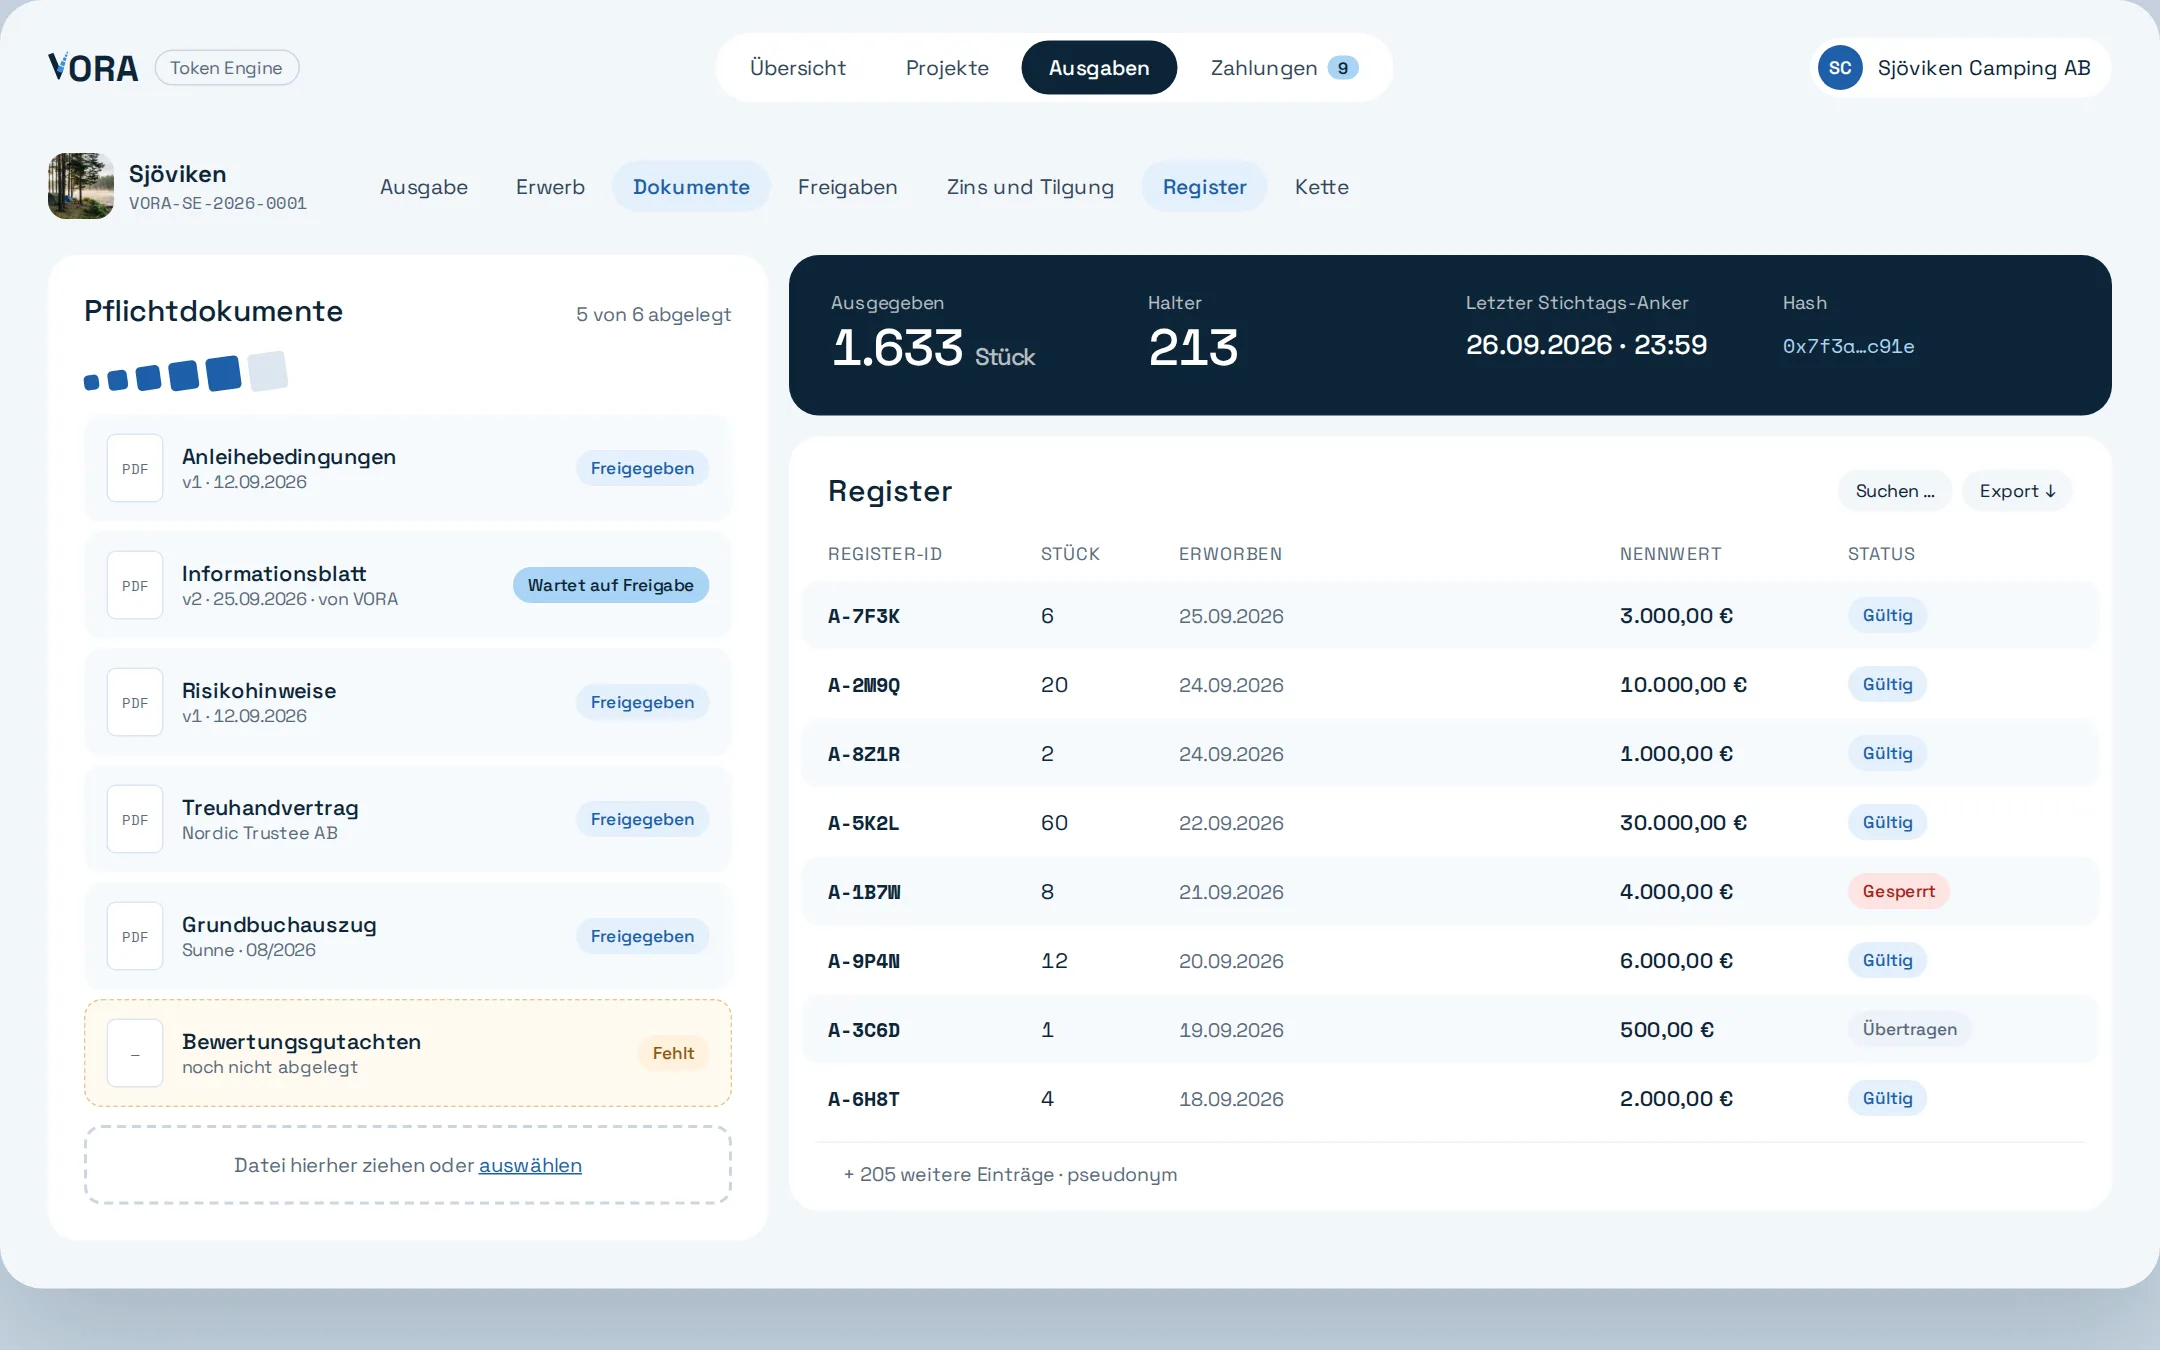The image size is (2160, 1350).
Task: Click the Pflichtdokumente progress indicator blocks
Action: [x=186, y=372]
